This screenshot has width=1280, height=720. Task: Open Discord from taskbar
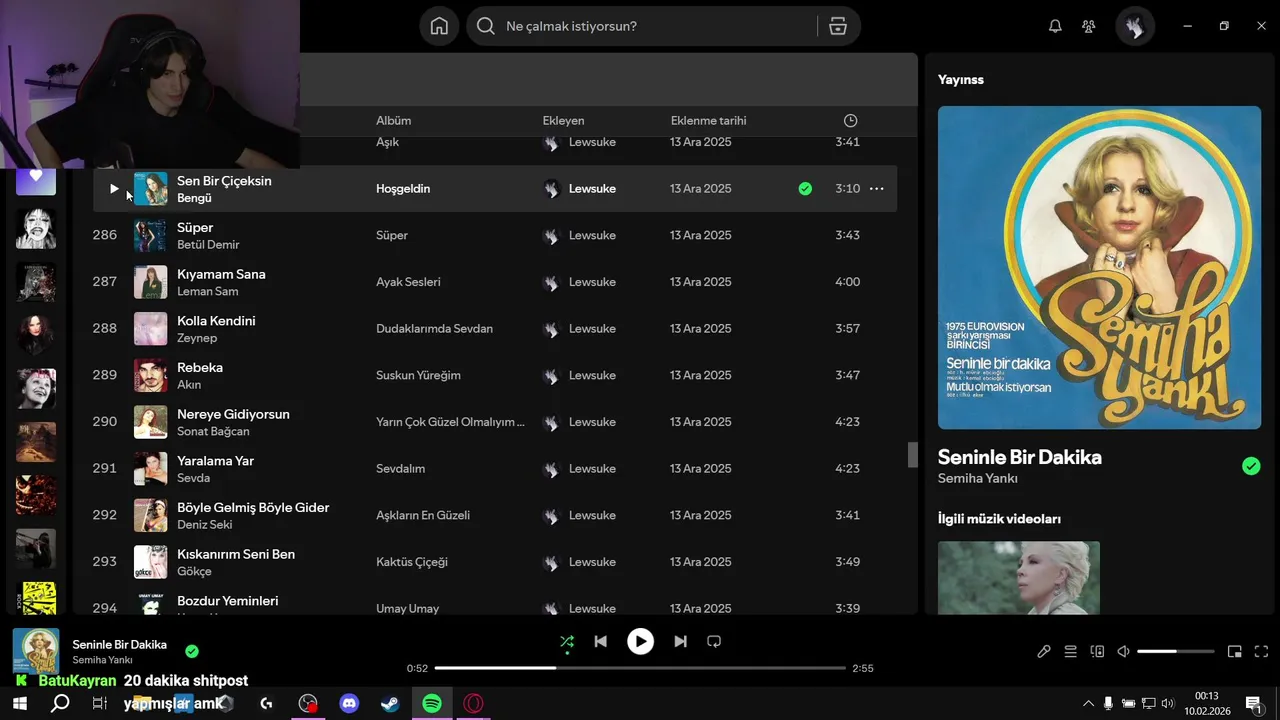349,703
